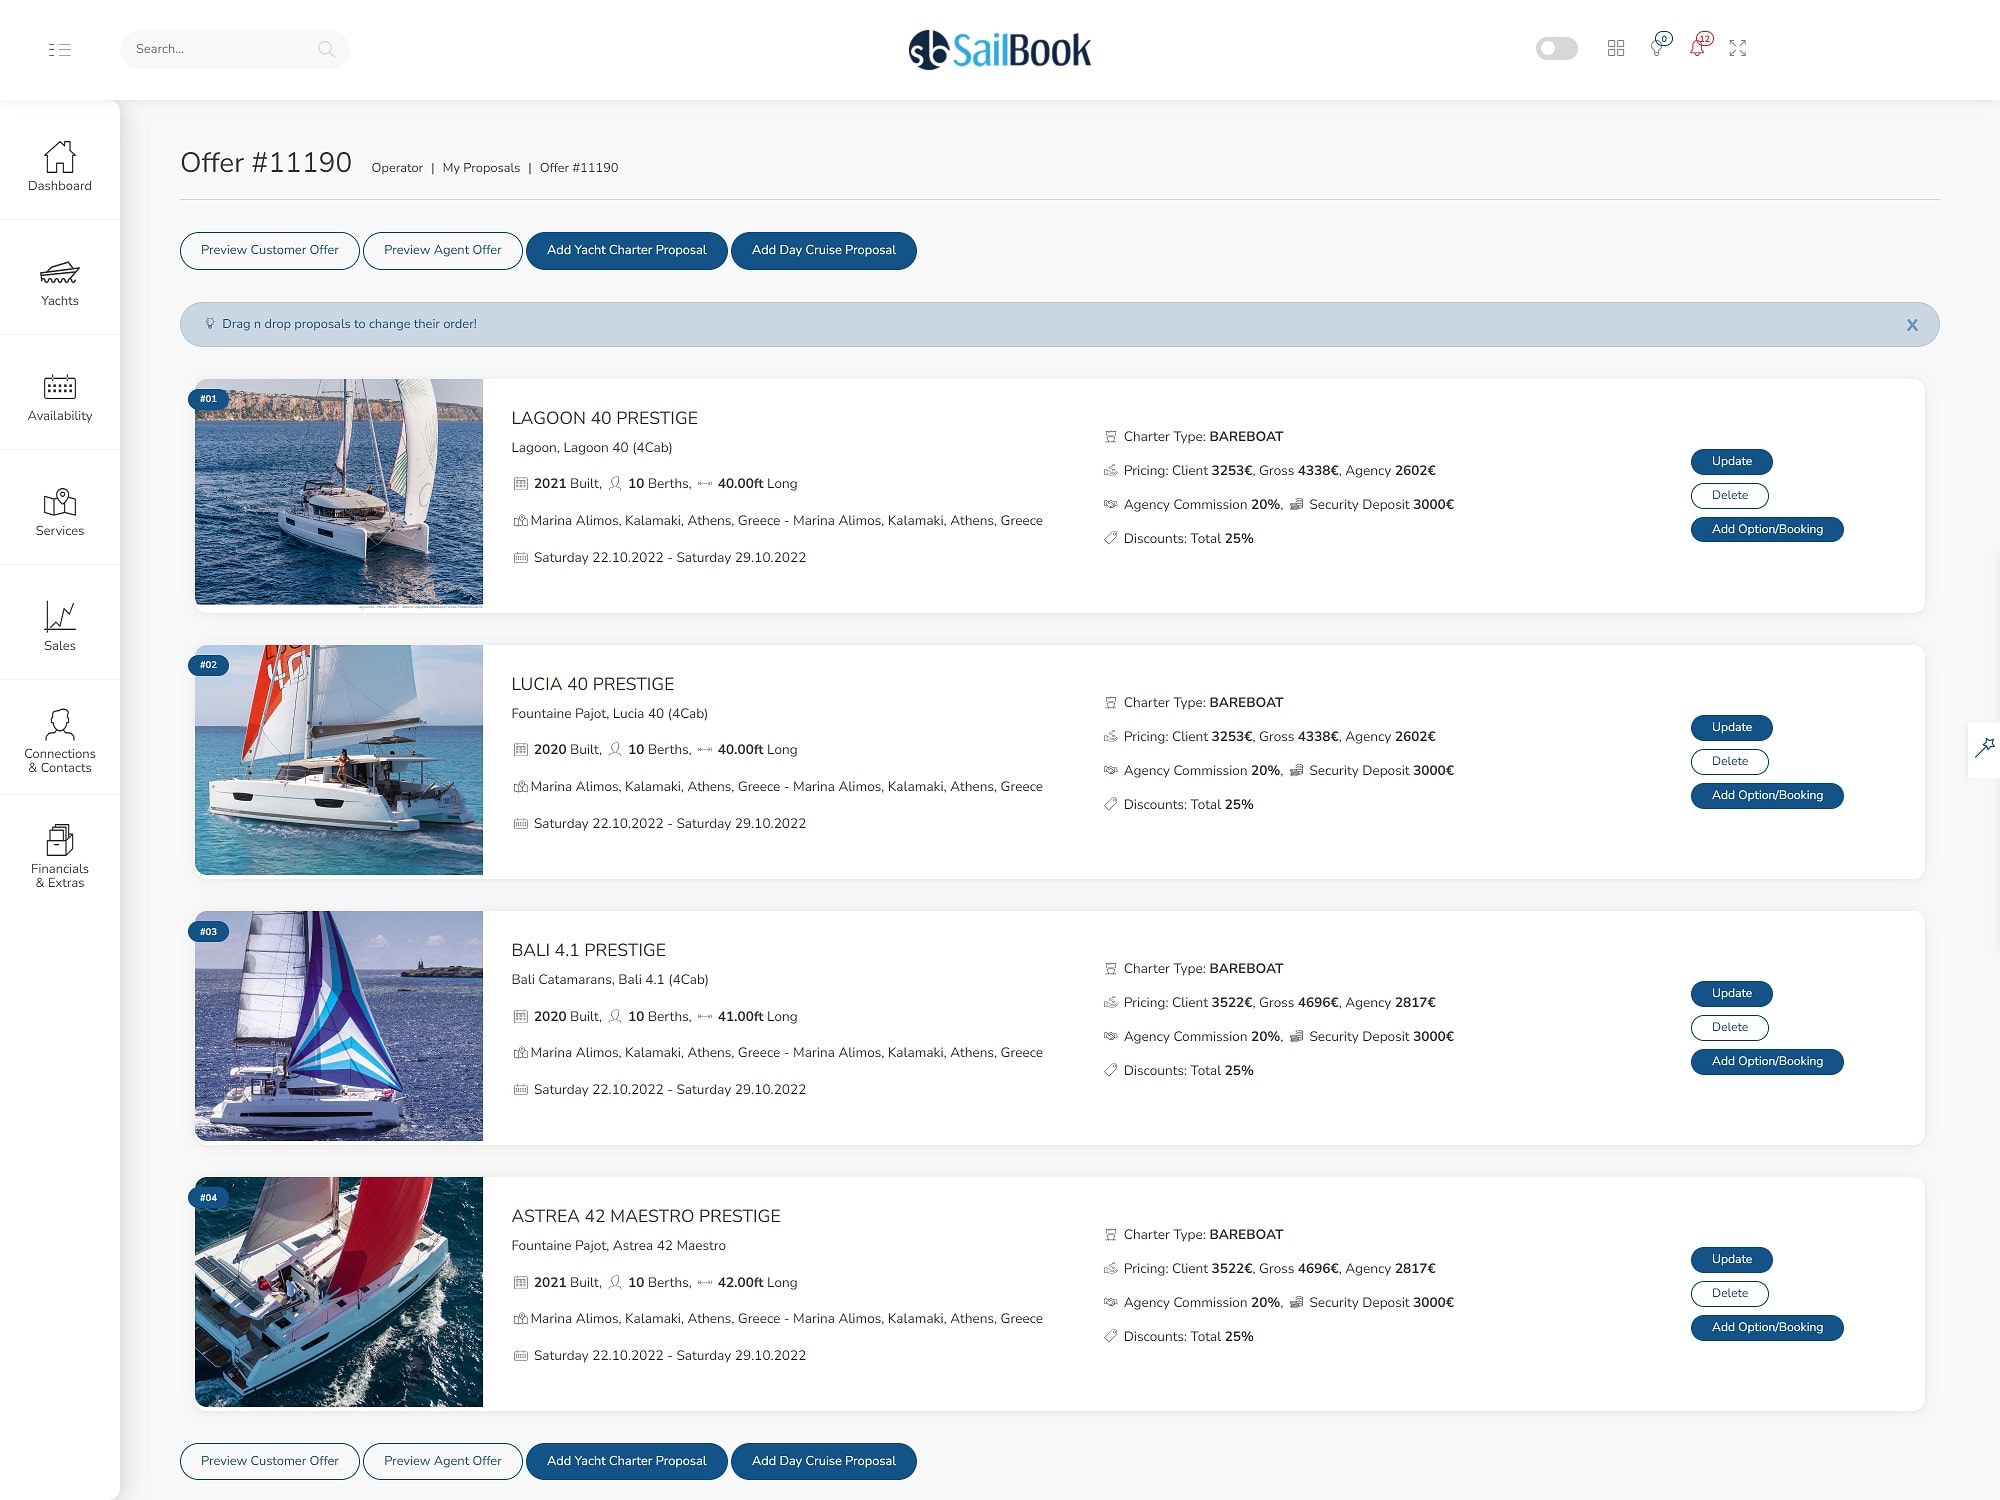2000x1500 pixels.
Task: Go to the Yachts section
Action: point(60,281)
